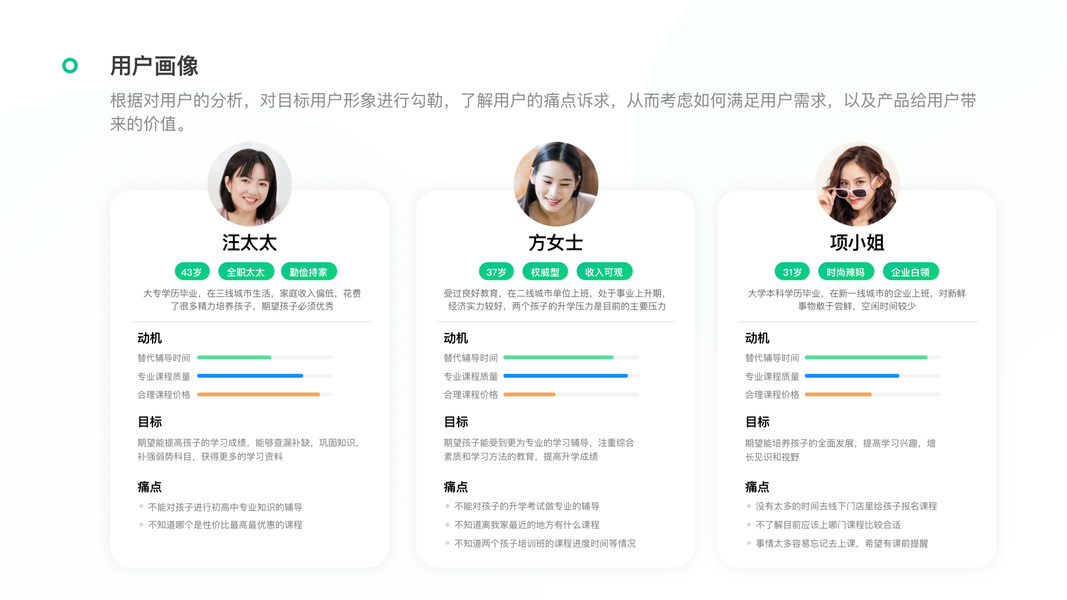Click the 痛点 heading in 项小姐's card
Image resolution: width=1067 pixels, height=600 pixels.
(x=757, y=487)
